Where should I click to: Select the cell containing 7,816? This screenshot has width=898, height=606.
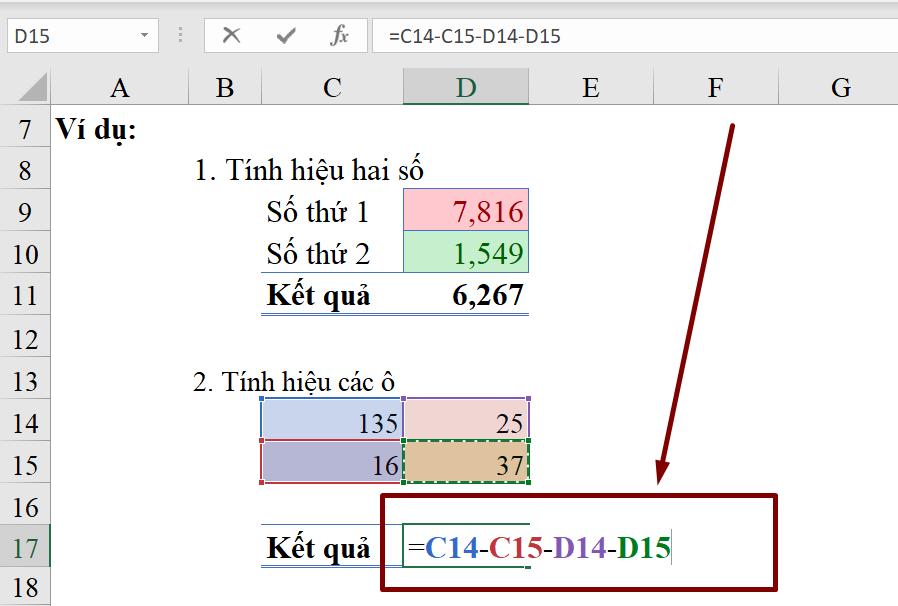[x=465, y=211]
